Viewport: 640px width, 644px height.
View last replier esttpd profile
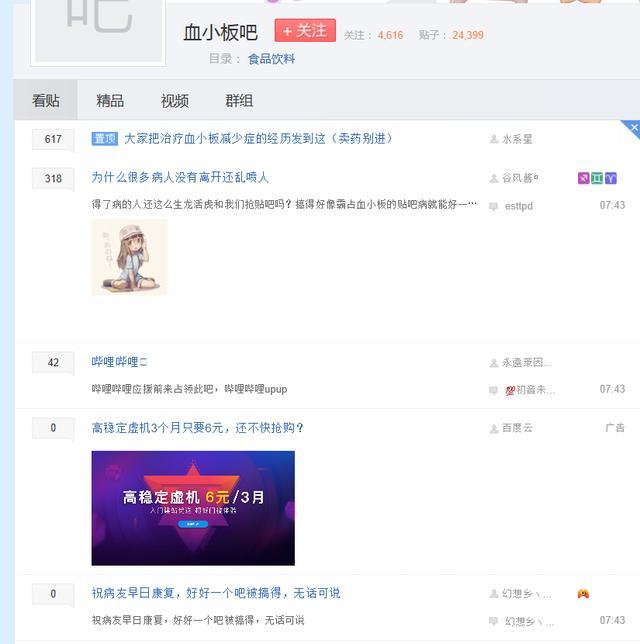click(519, 206)
